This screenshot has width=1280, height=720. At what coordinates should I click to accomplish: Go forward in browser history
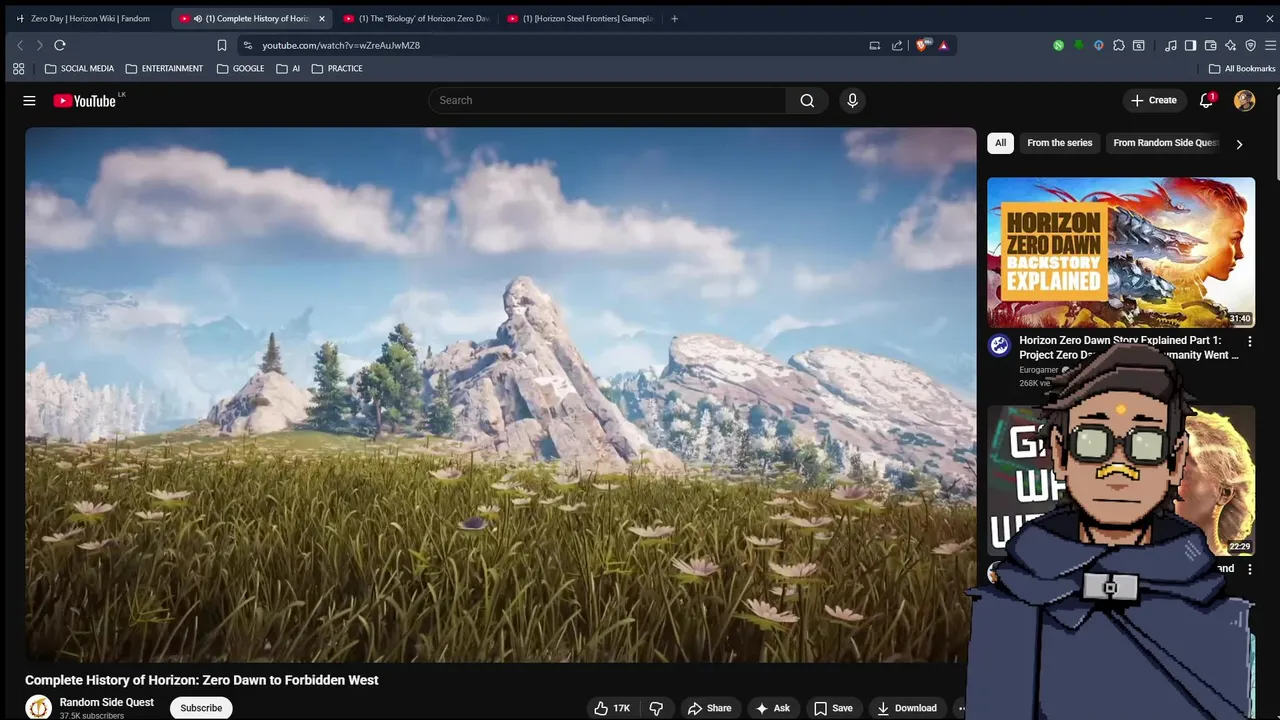pyautogui.click(x=39, y=45)
